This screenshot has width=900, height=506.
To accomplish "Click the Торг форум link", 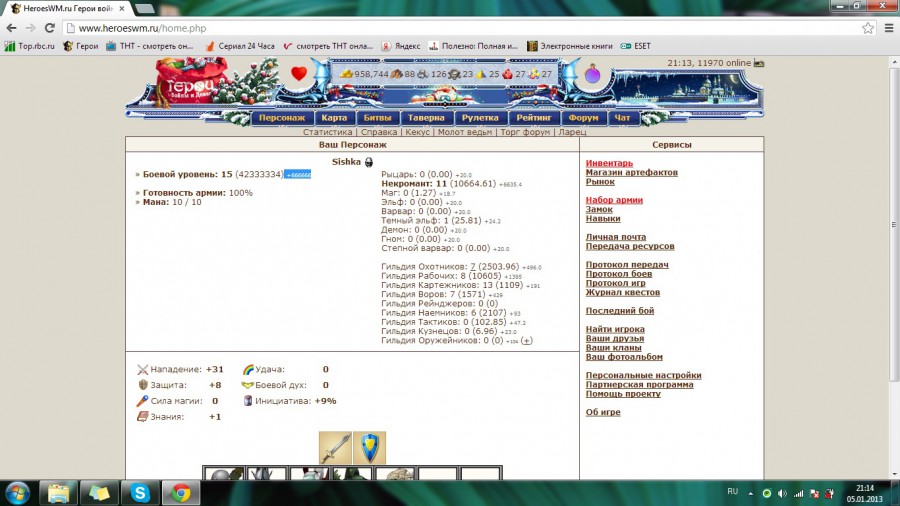I will 525,132.
